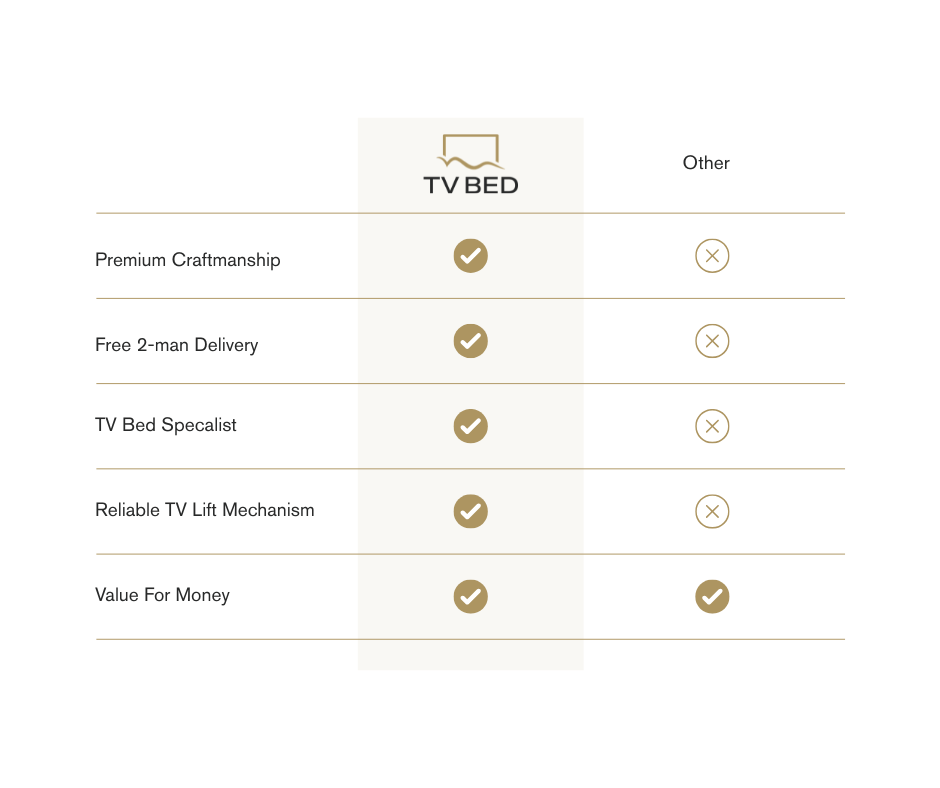Select the Reliable TV Lift Mechanism label
The width and height of the screenshot is (940, 788).
[x=204, y=510]
